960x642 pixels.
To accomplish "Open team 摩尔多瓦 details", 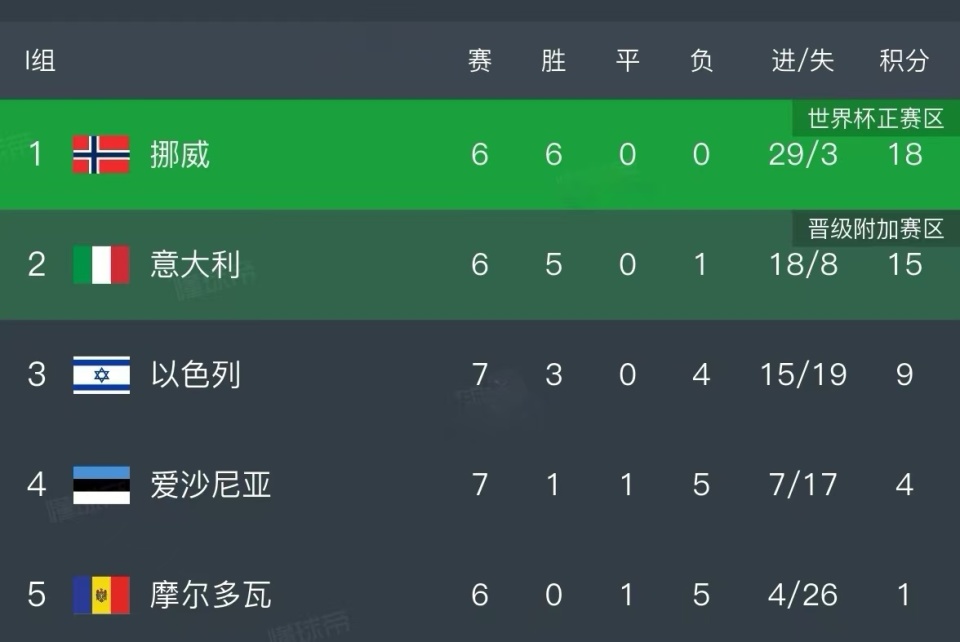I will point(210,595).
